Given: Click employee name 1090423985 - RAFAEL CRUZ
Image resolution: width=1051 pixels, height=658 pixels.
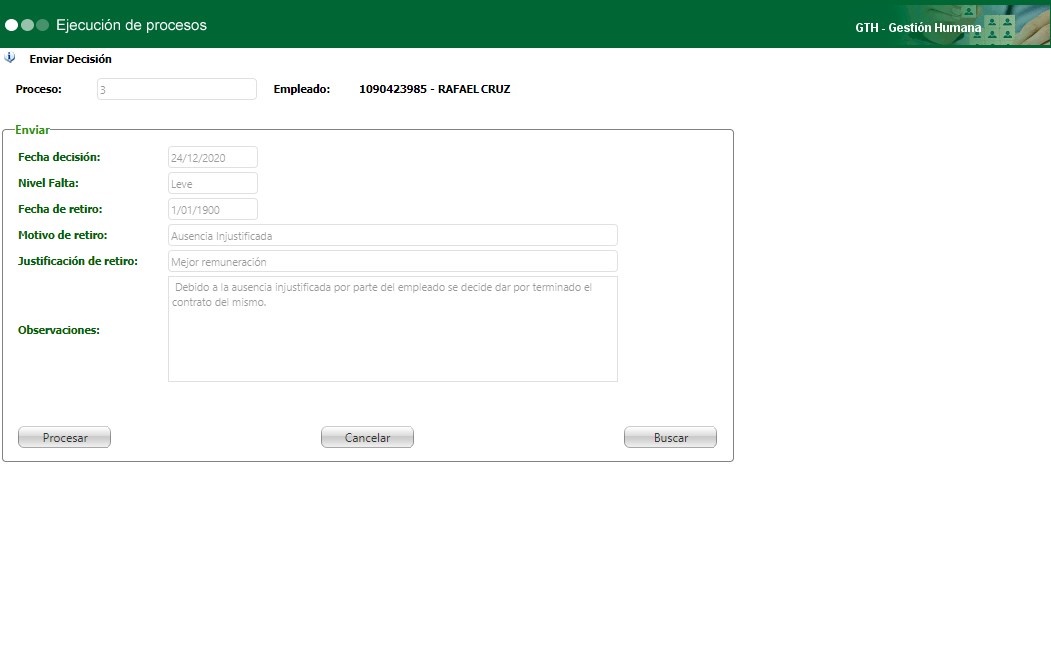Looking at the screenshot, I should [434, 89].
